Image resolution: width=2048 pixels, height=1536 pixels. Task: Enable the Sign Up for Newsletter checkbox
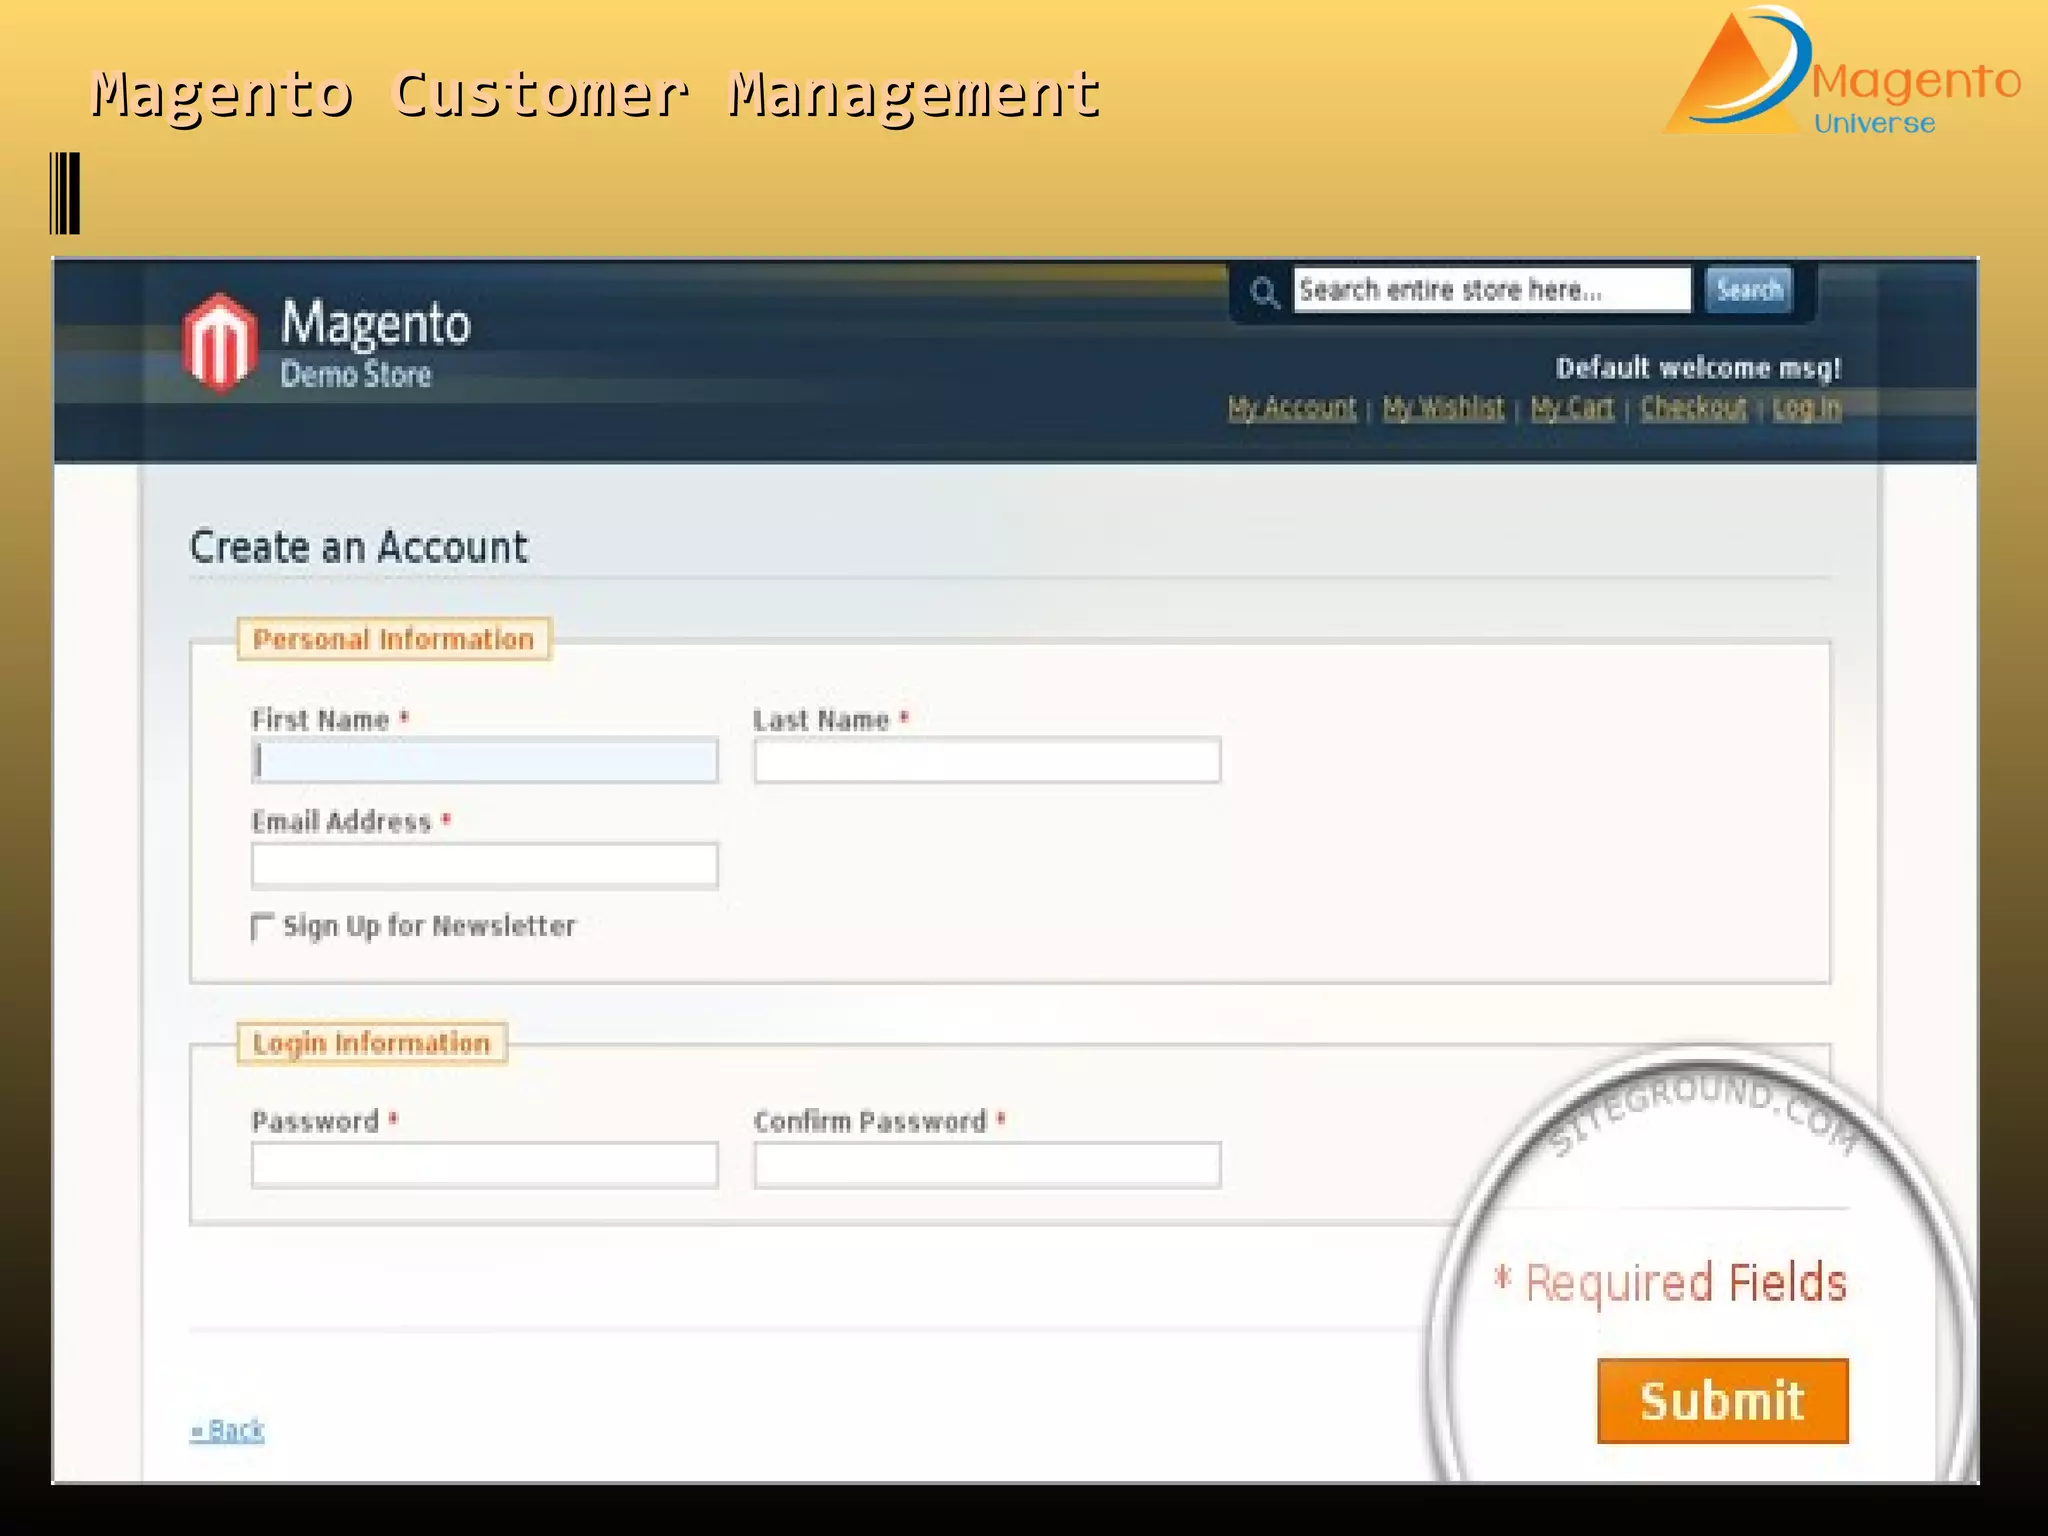click(x=262, y=927)
